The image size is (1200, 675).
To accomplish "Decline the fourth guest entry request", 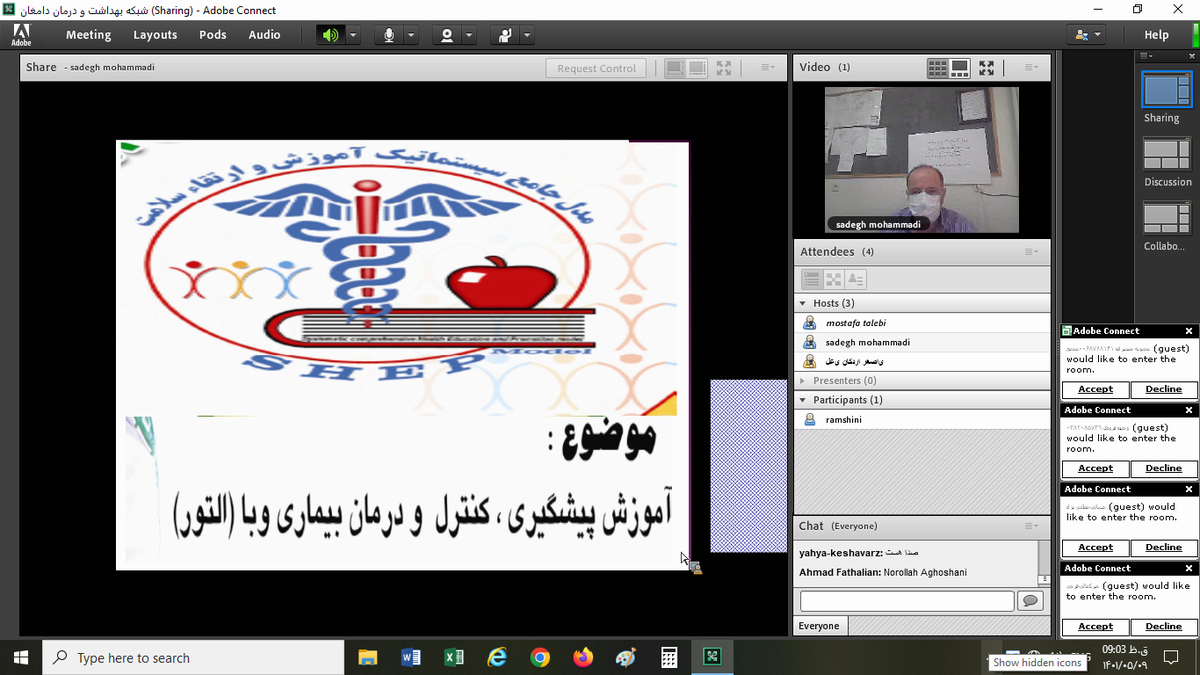I will tap(1163, 626).
